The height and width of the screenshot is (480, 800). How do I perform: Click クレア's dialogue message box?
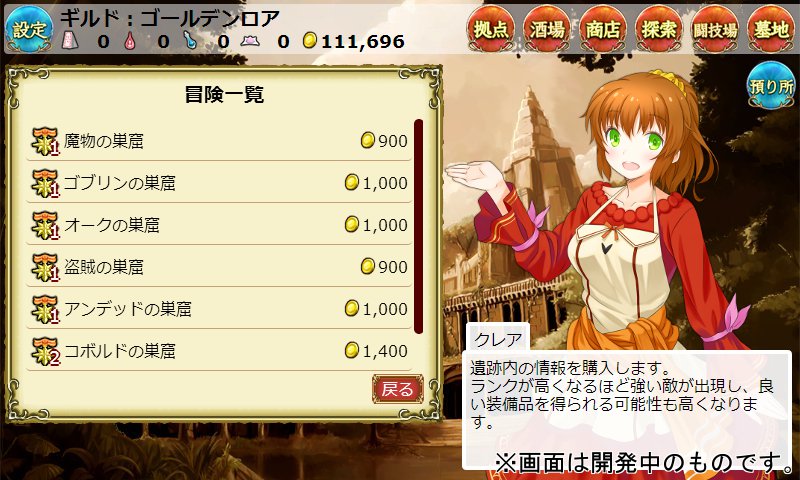pos(628,408)
